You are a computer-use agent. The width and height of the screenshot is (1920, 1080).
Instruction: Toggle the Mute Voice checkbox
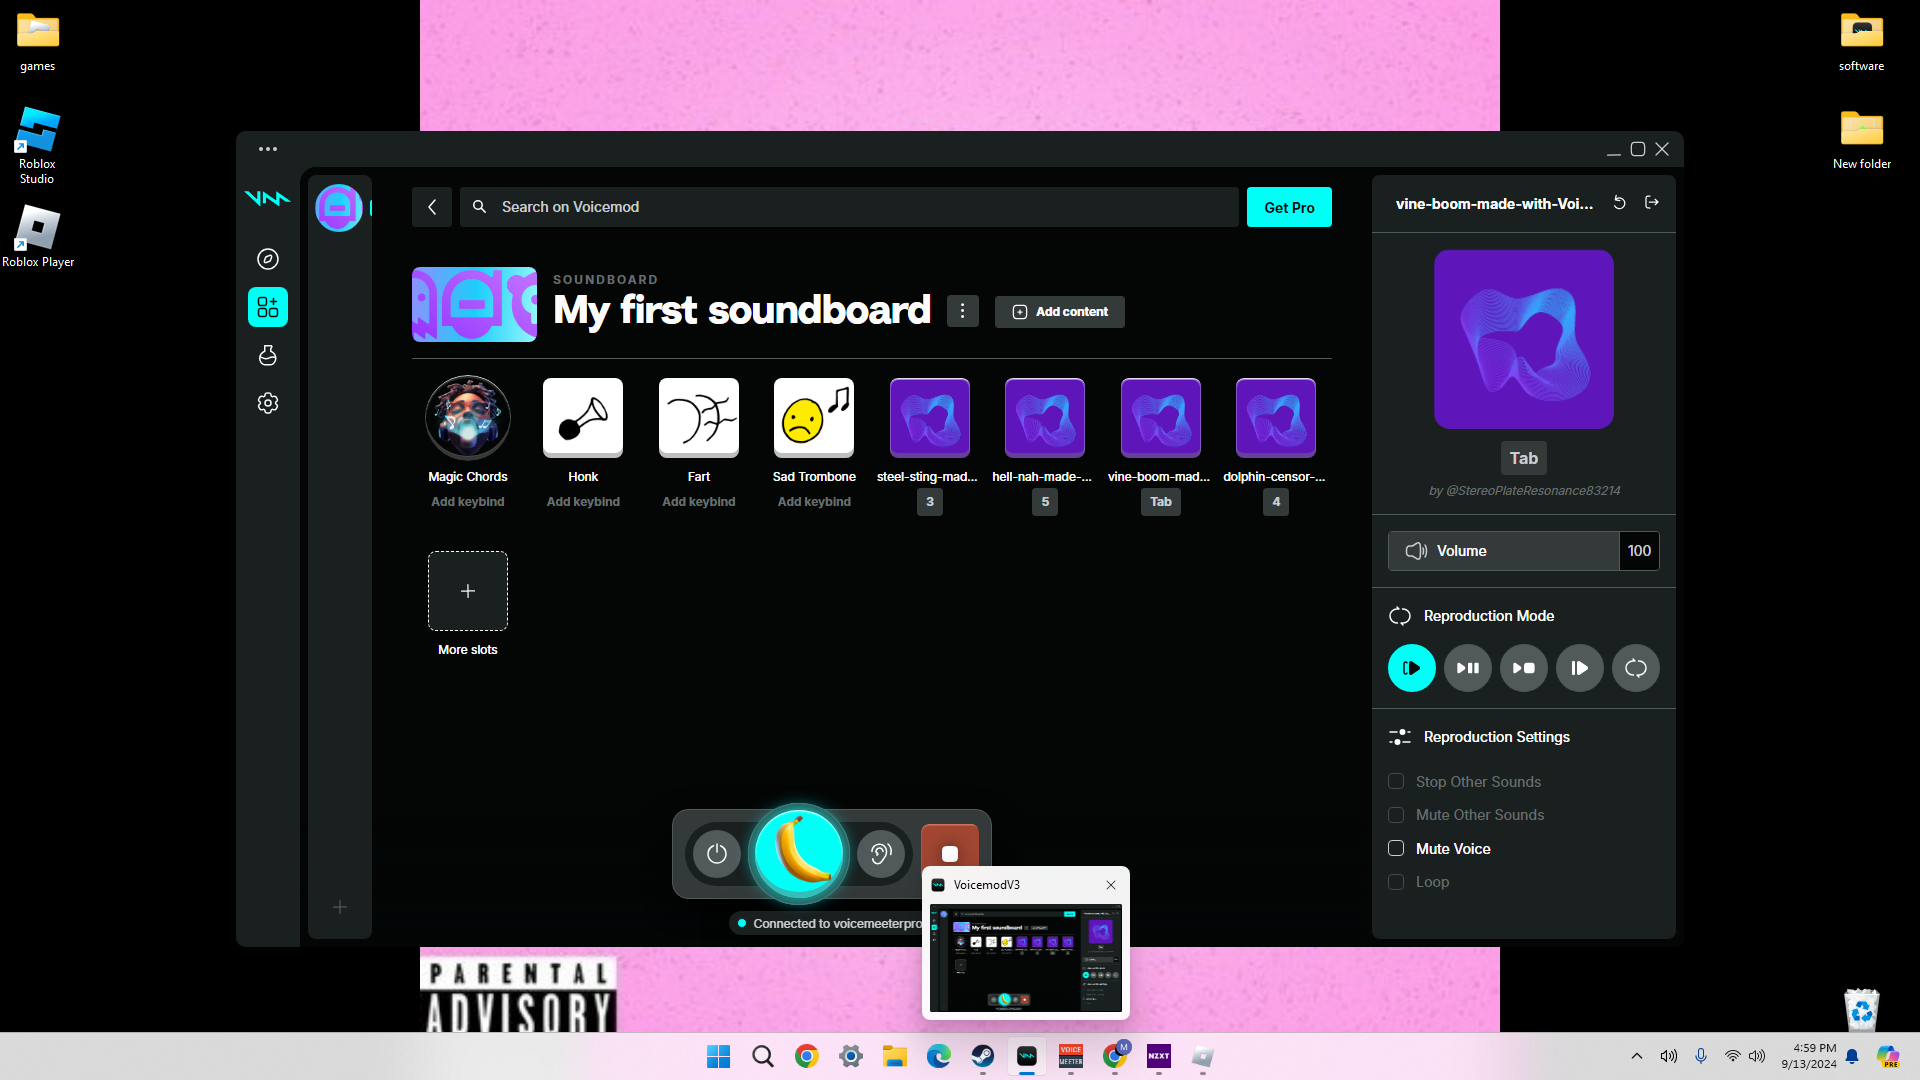[x=1396, y=849]
